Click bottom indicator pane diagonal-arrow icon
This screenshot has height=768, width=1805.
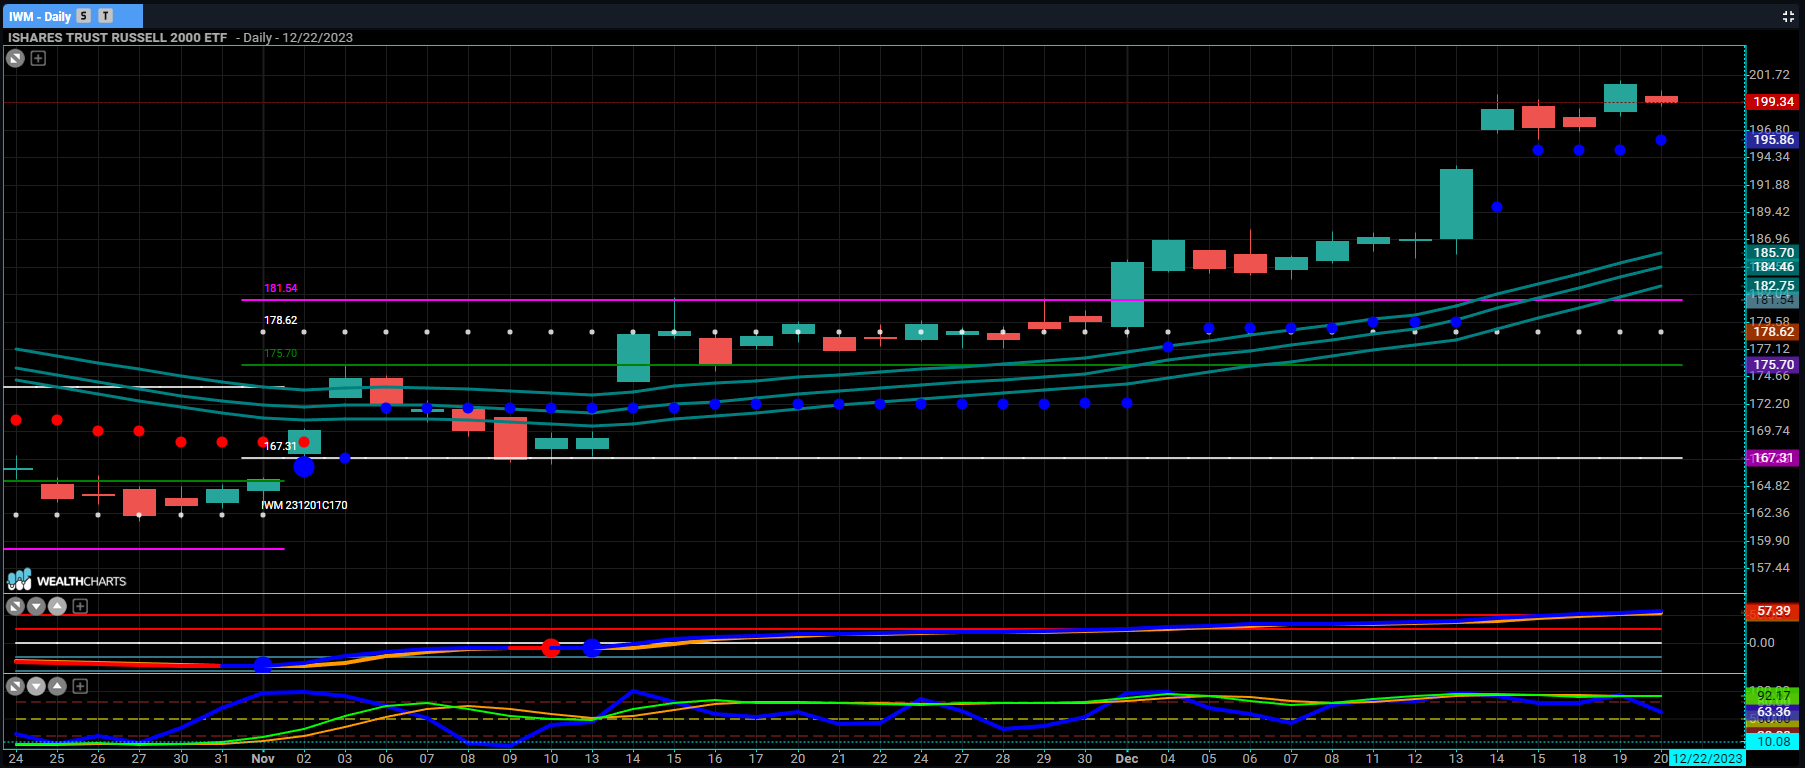coord(15,686)
